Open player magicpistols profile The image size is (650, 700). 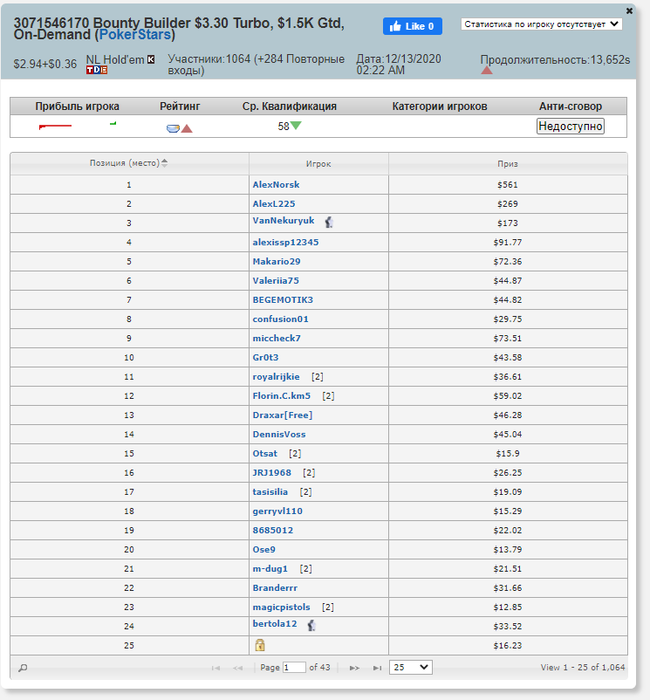281,607
